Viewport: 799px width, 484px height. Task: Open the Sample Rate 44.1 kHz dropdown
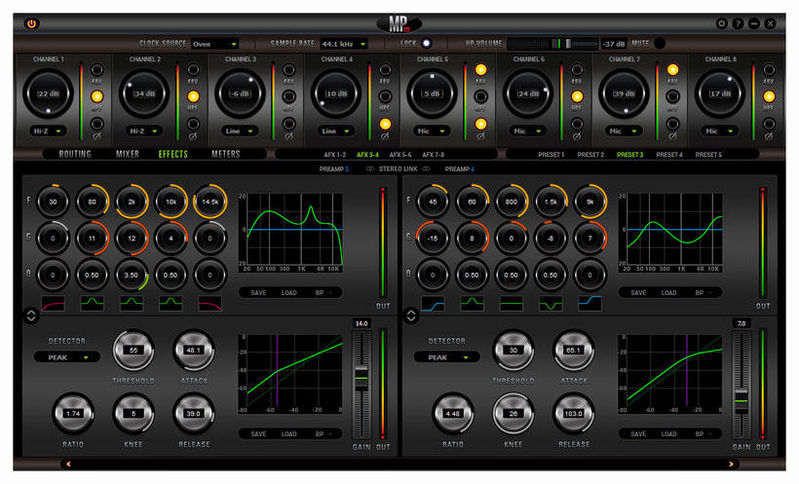point(344,44)
